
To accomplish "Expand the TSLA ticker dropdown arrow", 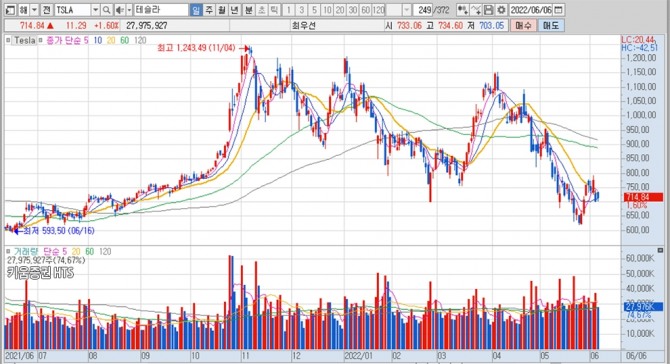I will (96, 10).
